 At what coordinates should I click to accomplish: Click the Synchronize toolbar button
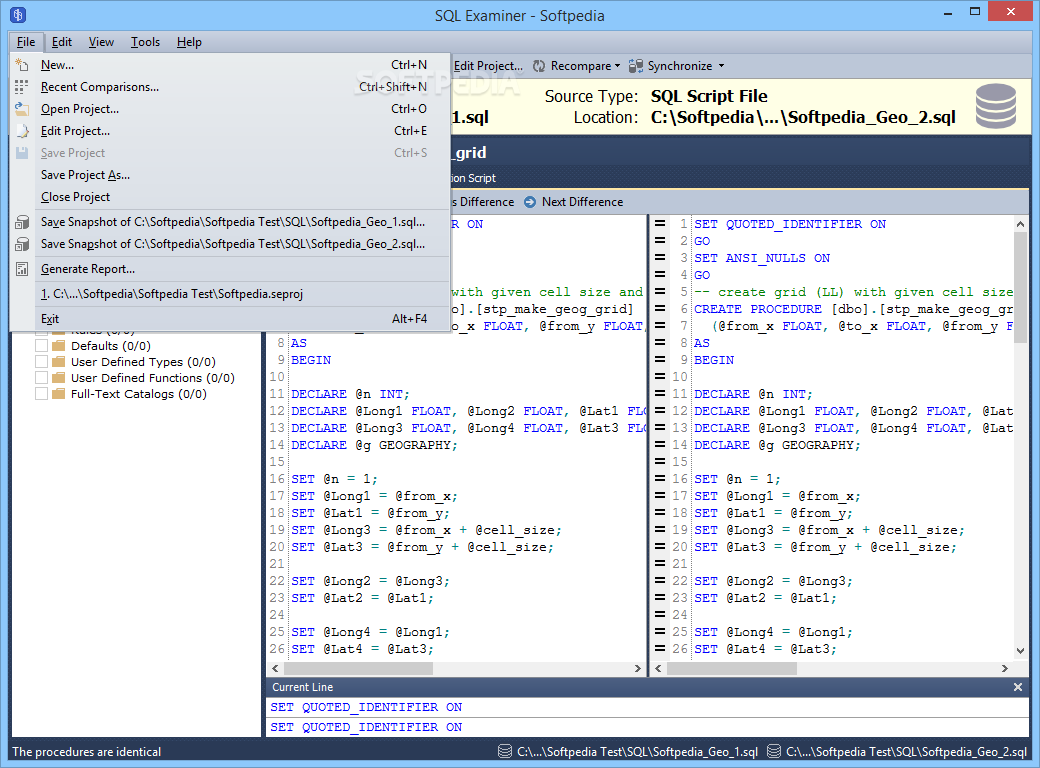(x=671, y=66)
